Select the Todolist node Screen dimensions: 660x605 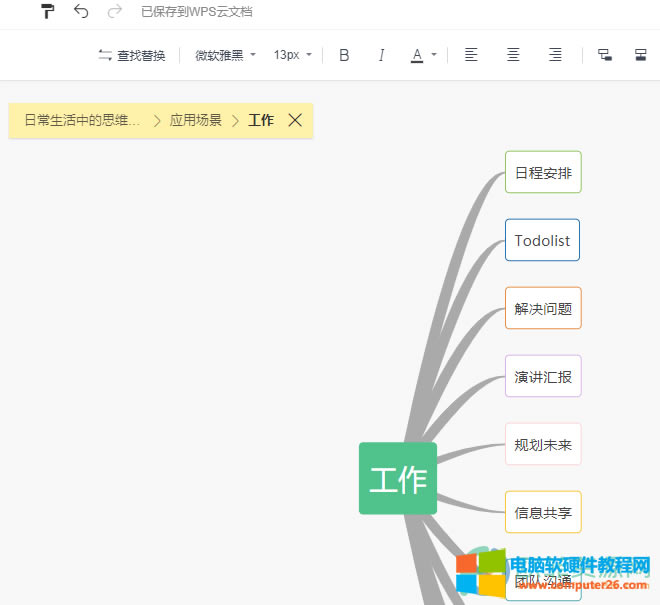coord(542,240)
